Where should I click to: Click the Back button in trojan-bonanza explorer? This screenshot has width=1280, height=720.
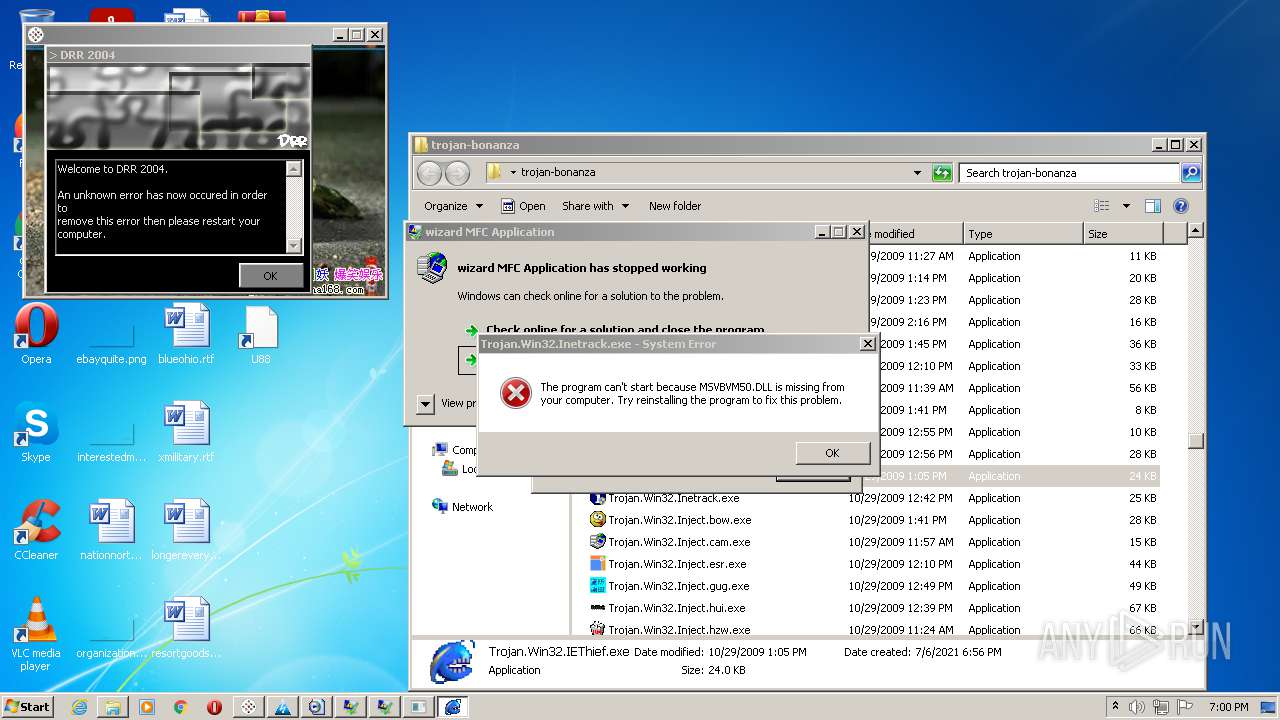[429, 173]
